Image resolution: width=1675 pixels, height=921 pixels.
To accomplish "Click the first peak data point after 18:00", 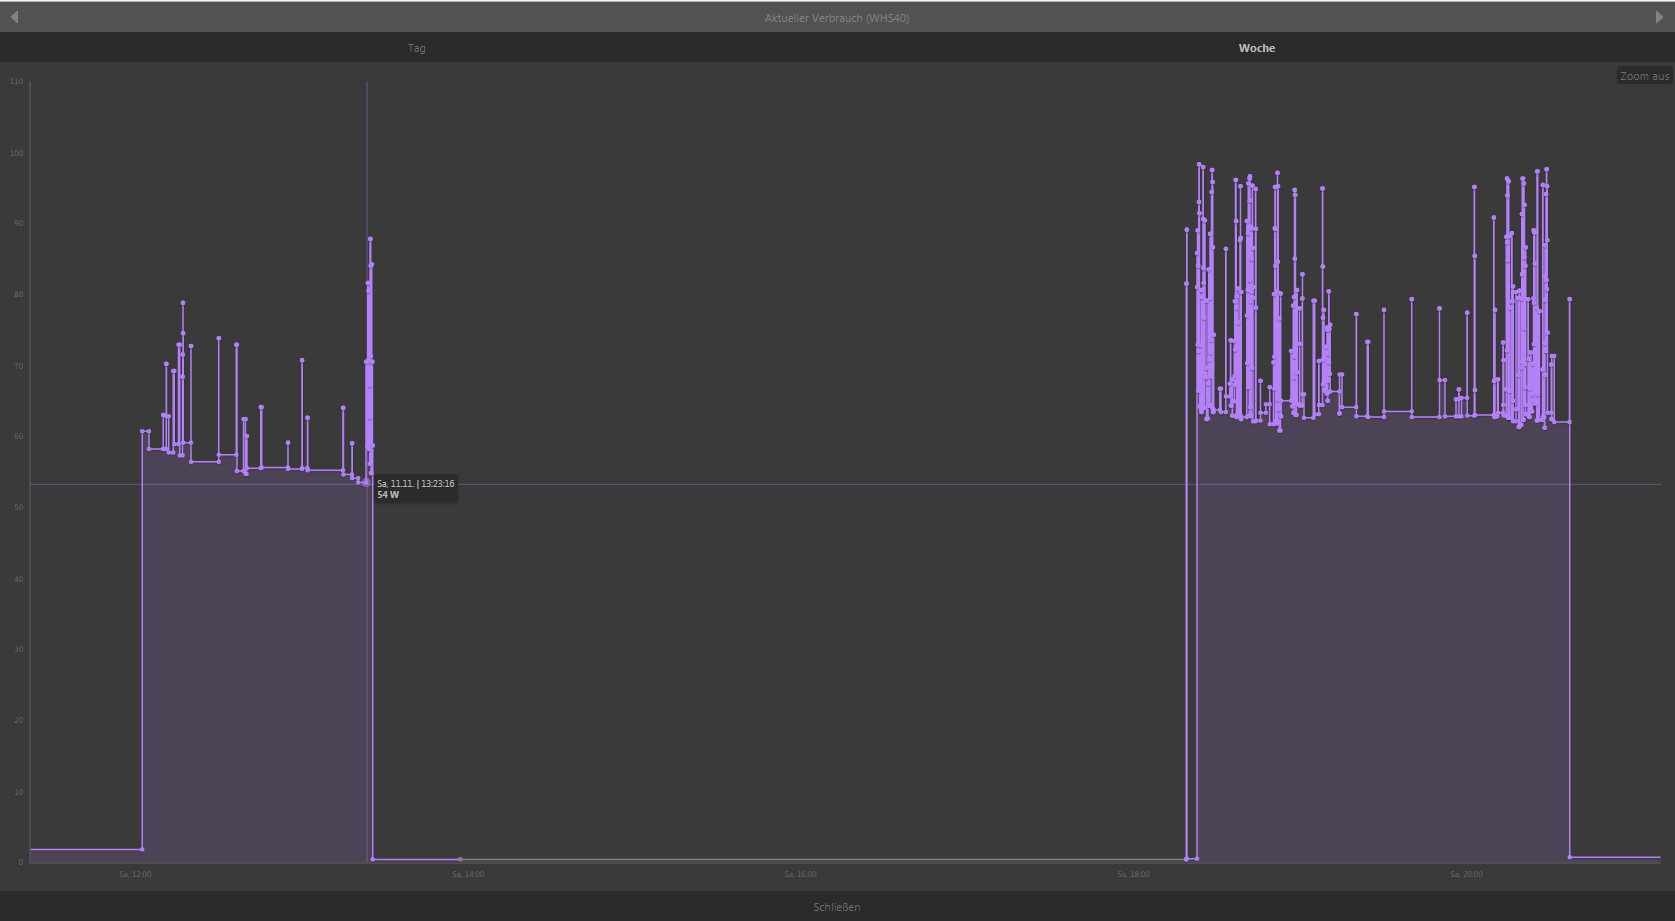I will click(x=1187, y=230).
